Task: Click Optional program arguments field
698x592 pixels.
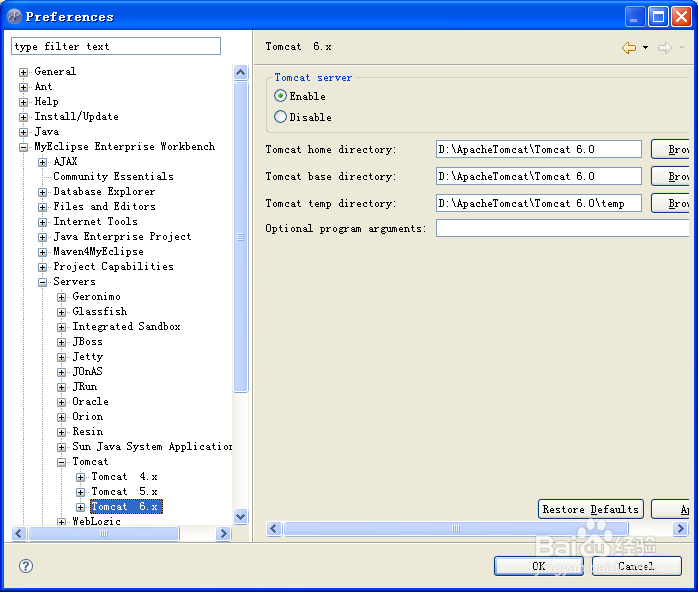Action: 562,228
